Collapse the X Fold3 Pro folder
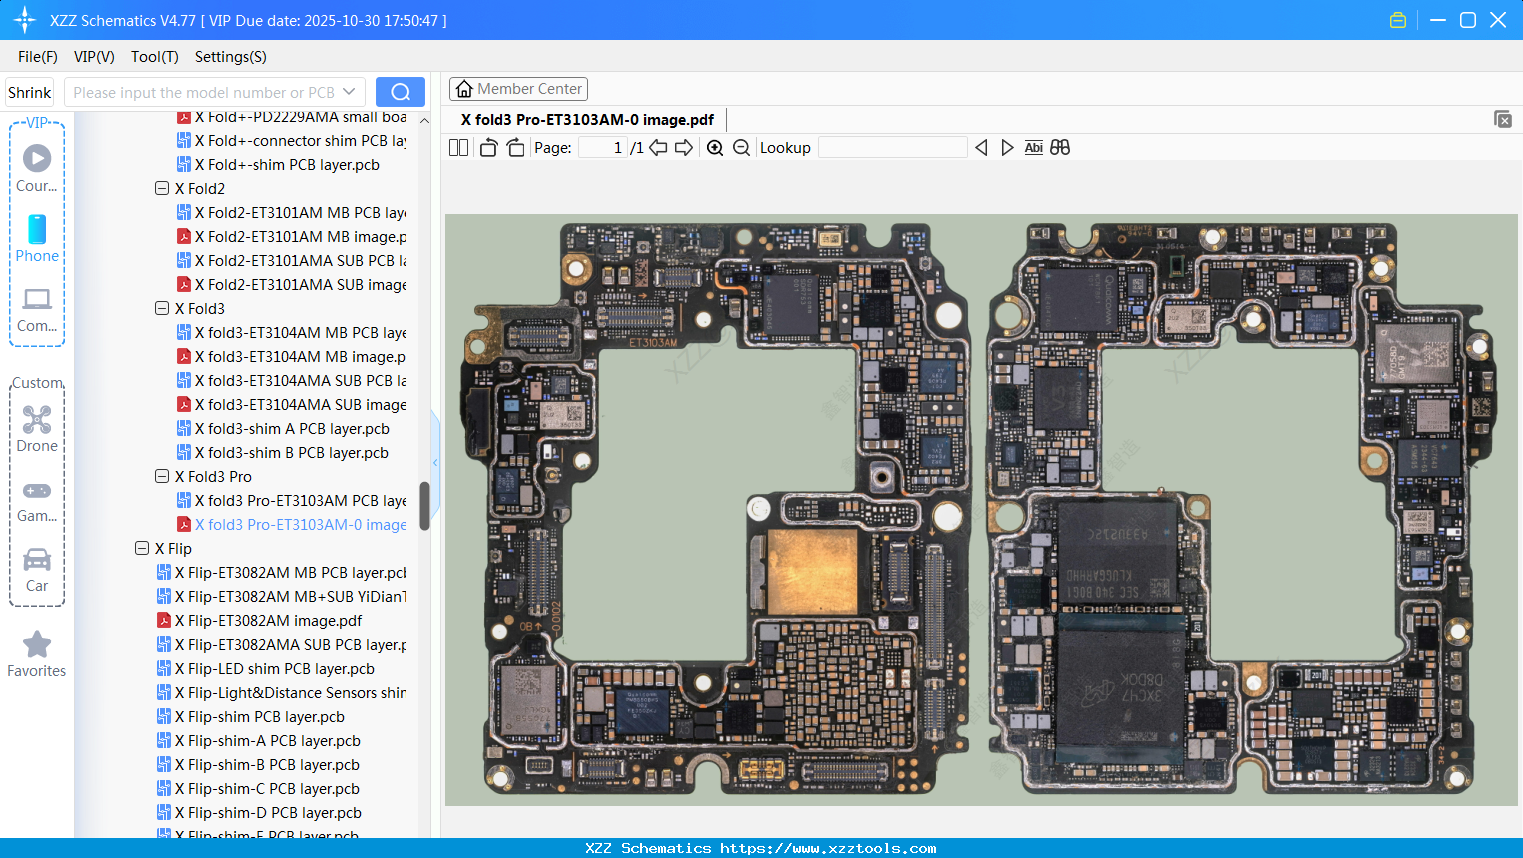The width and height of the screenshot is (1523, 858). point(162,476)
